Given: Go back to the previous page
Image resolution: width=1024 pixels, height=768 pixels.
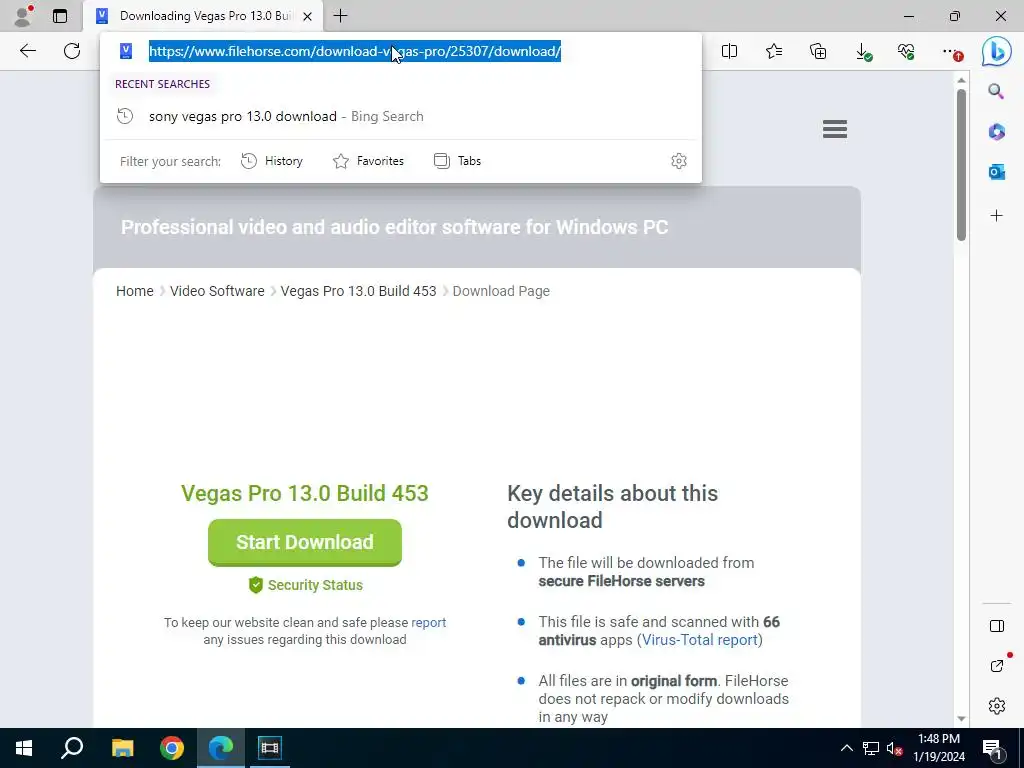Looking at the screenshot, I should pos(27,51).
